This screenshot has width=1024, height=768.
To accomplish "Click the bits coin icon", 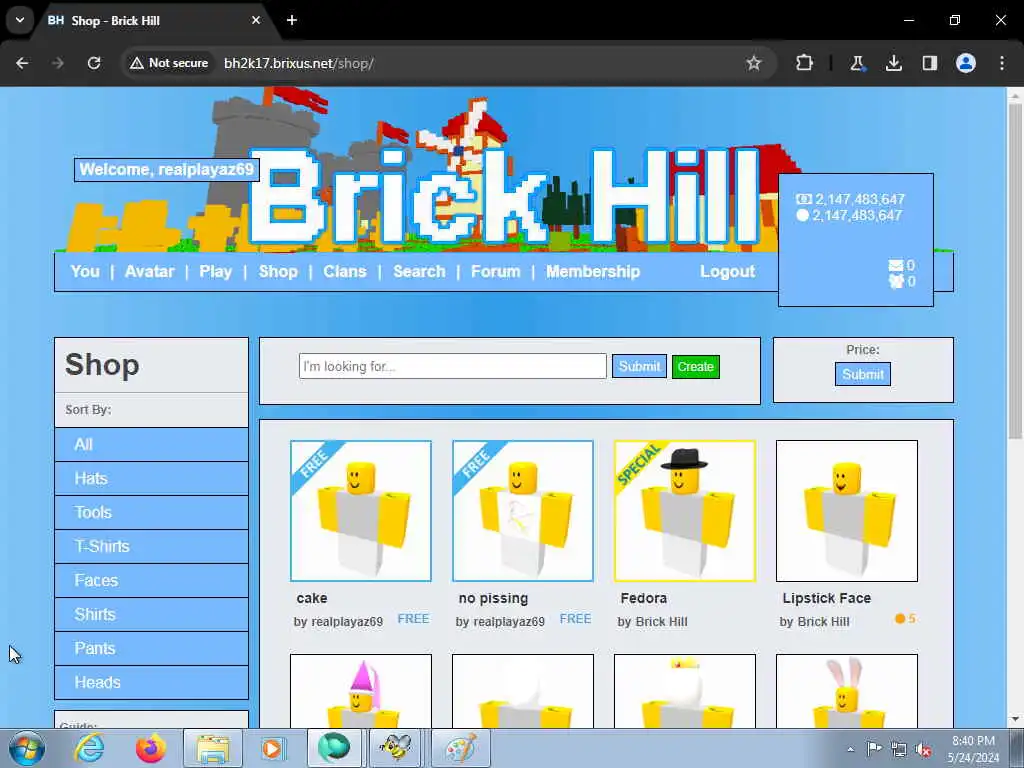I will [803, 215].
